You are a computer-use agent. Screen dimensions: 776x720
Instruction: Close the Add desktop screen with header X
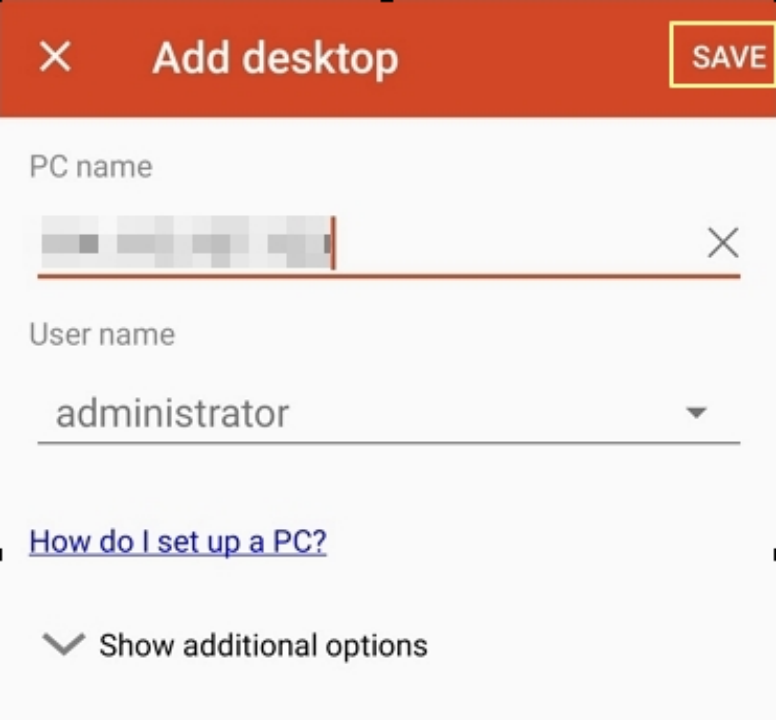pyautogui.click(x=55, y=56)
